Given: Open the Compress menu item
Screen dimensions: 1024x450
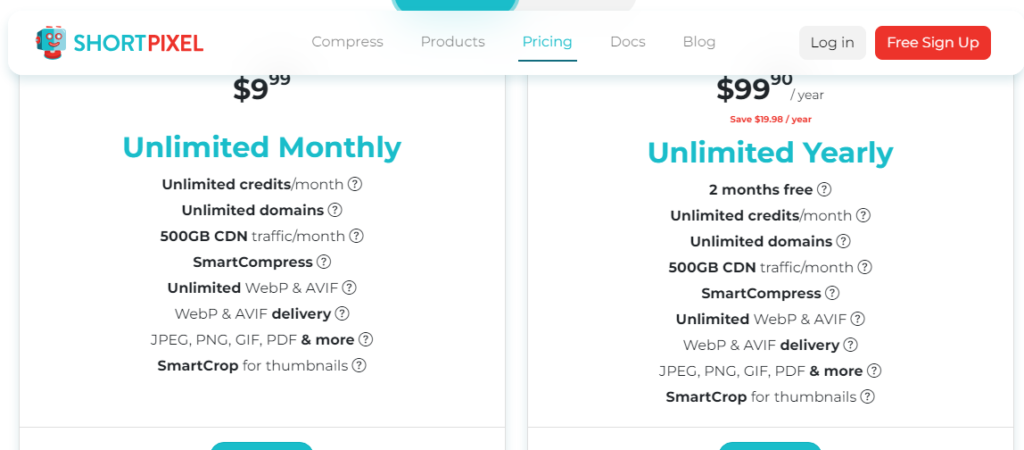Looking at the screenshot, I should [x=347, y=42].
